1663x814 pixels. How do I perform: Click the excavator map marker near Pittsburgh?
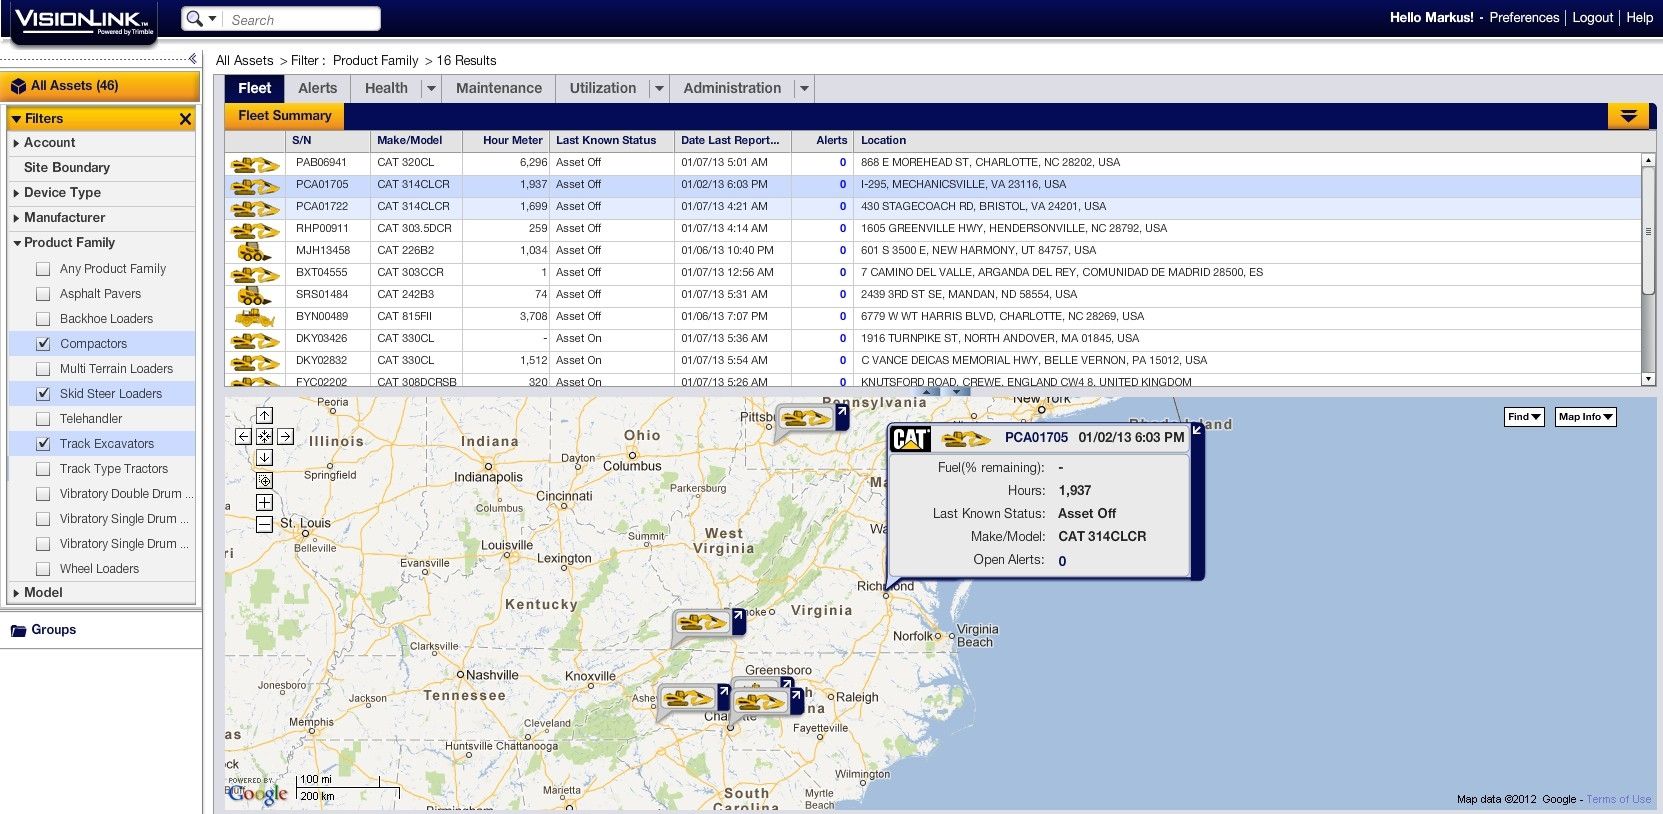point(805,418)
